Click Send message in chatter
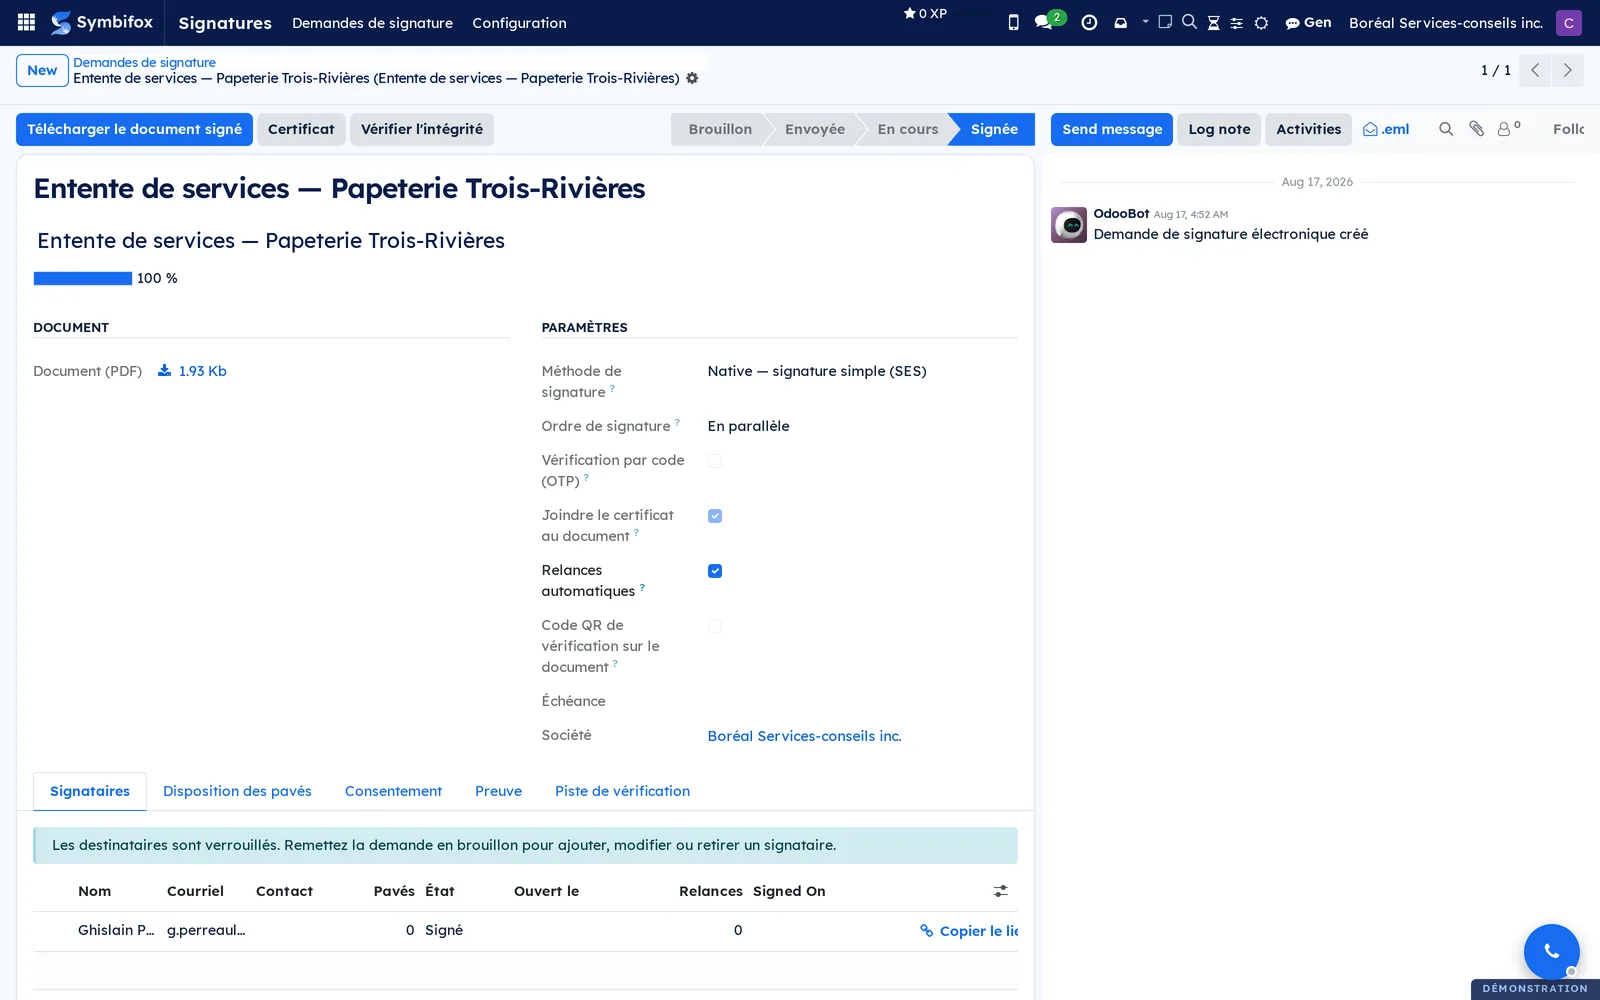The width and height of the screenshot is (1600, 1000). click(1112, 129)
